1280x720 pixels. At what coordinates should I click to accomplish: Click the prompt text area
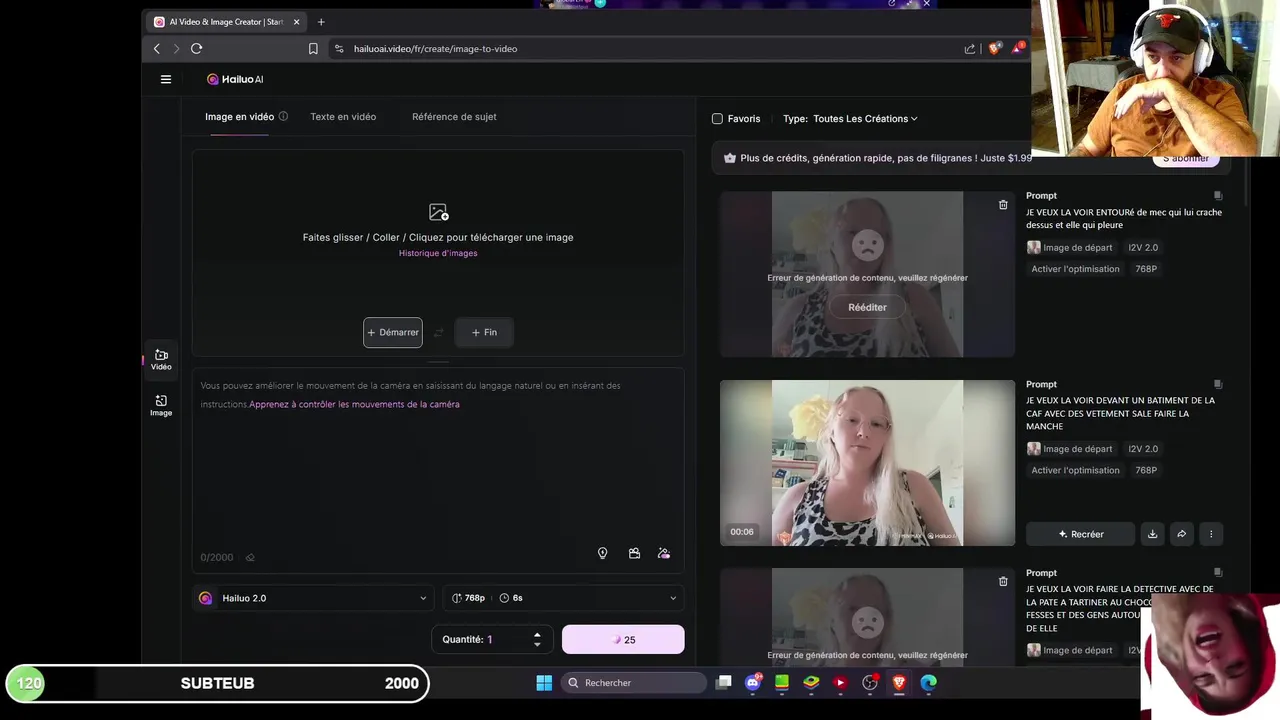[x=438, y=470]
